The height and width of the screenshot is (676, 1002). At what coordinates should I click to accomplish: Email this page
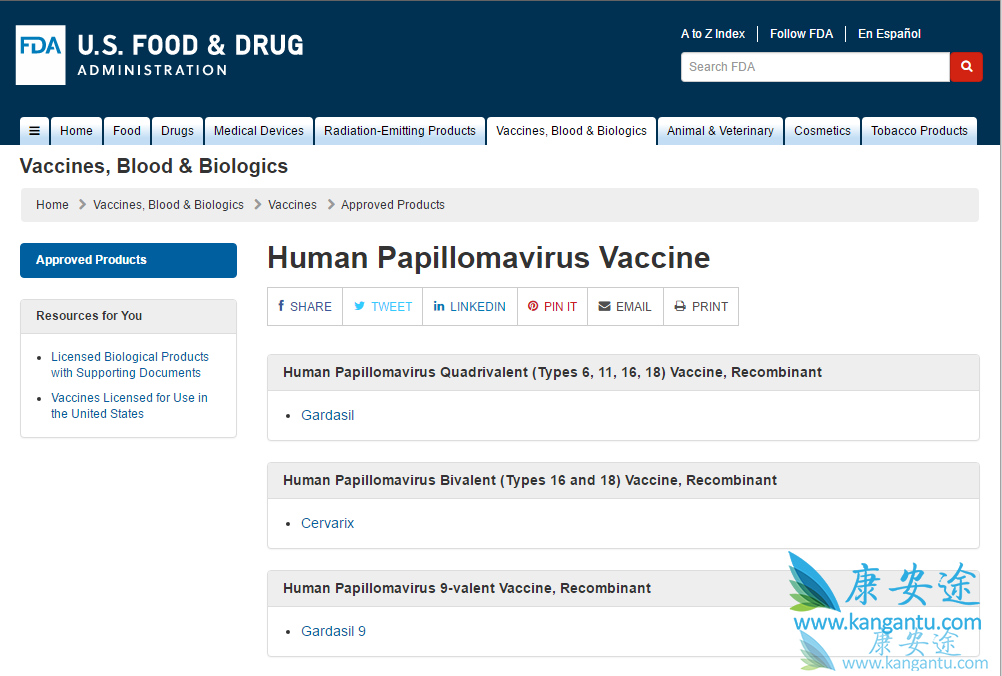pyautogui.click(x=625, y=307)
